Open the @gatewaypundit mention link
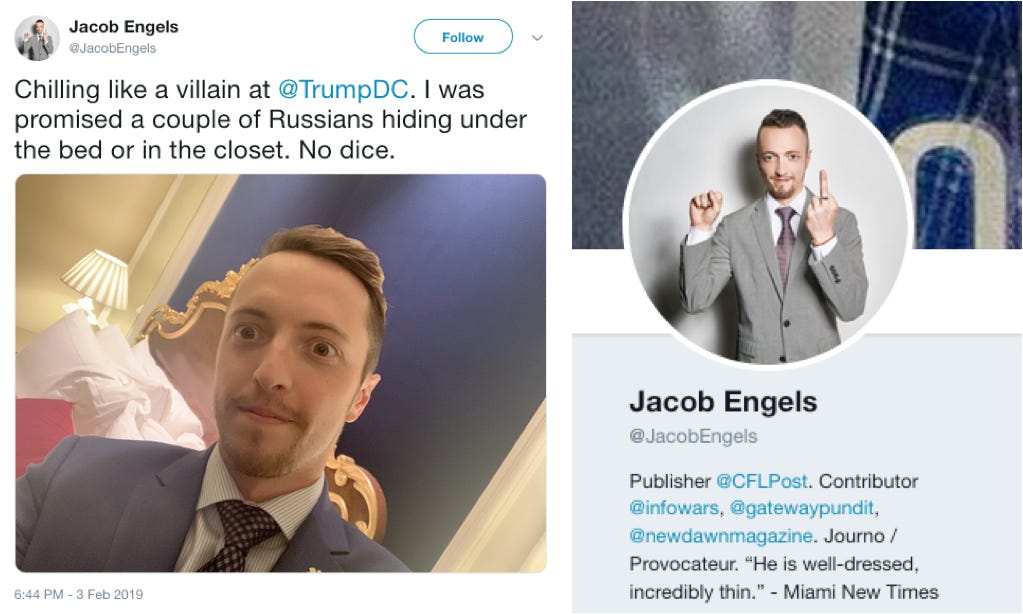The width and height of the screenshot is (1023, 614). click(x=802, y=508)
